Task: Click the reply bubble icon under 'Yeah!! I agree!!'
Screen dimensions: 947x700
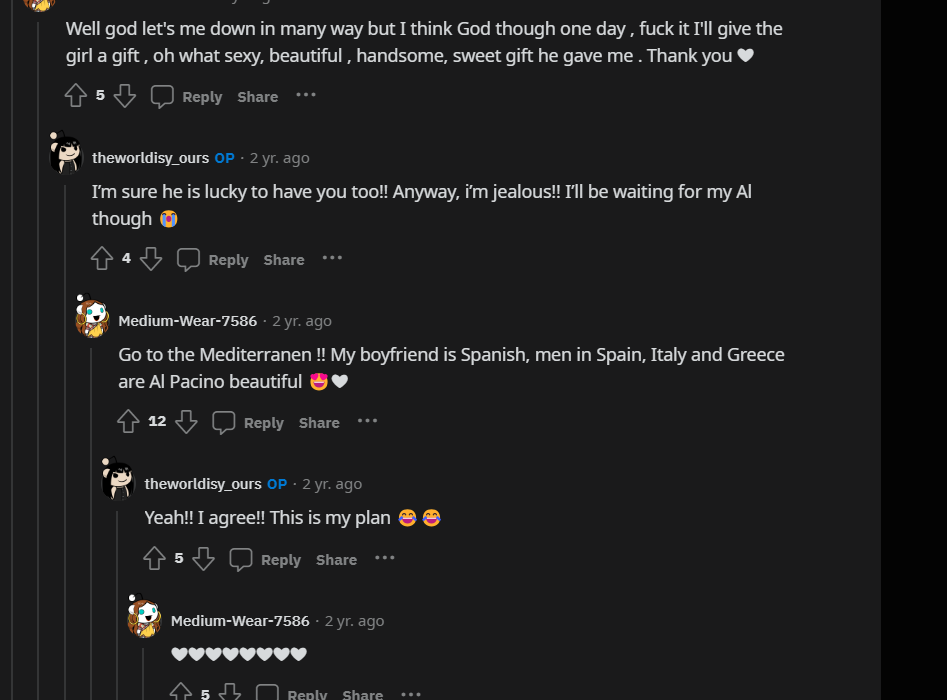Action: pos(241,559)
